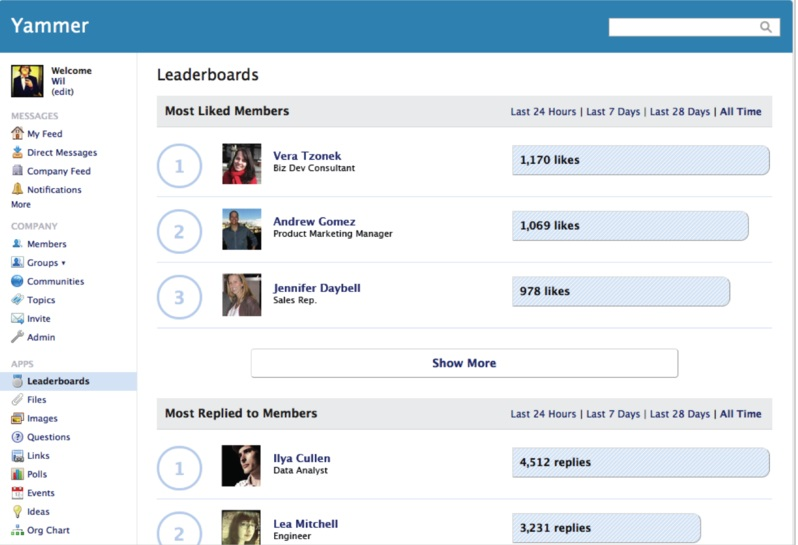Click Ilya Cullen's profile photo
This screenshot has width=798, height=545.
click(241, 466)
